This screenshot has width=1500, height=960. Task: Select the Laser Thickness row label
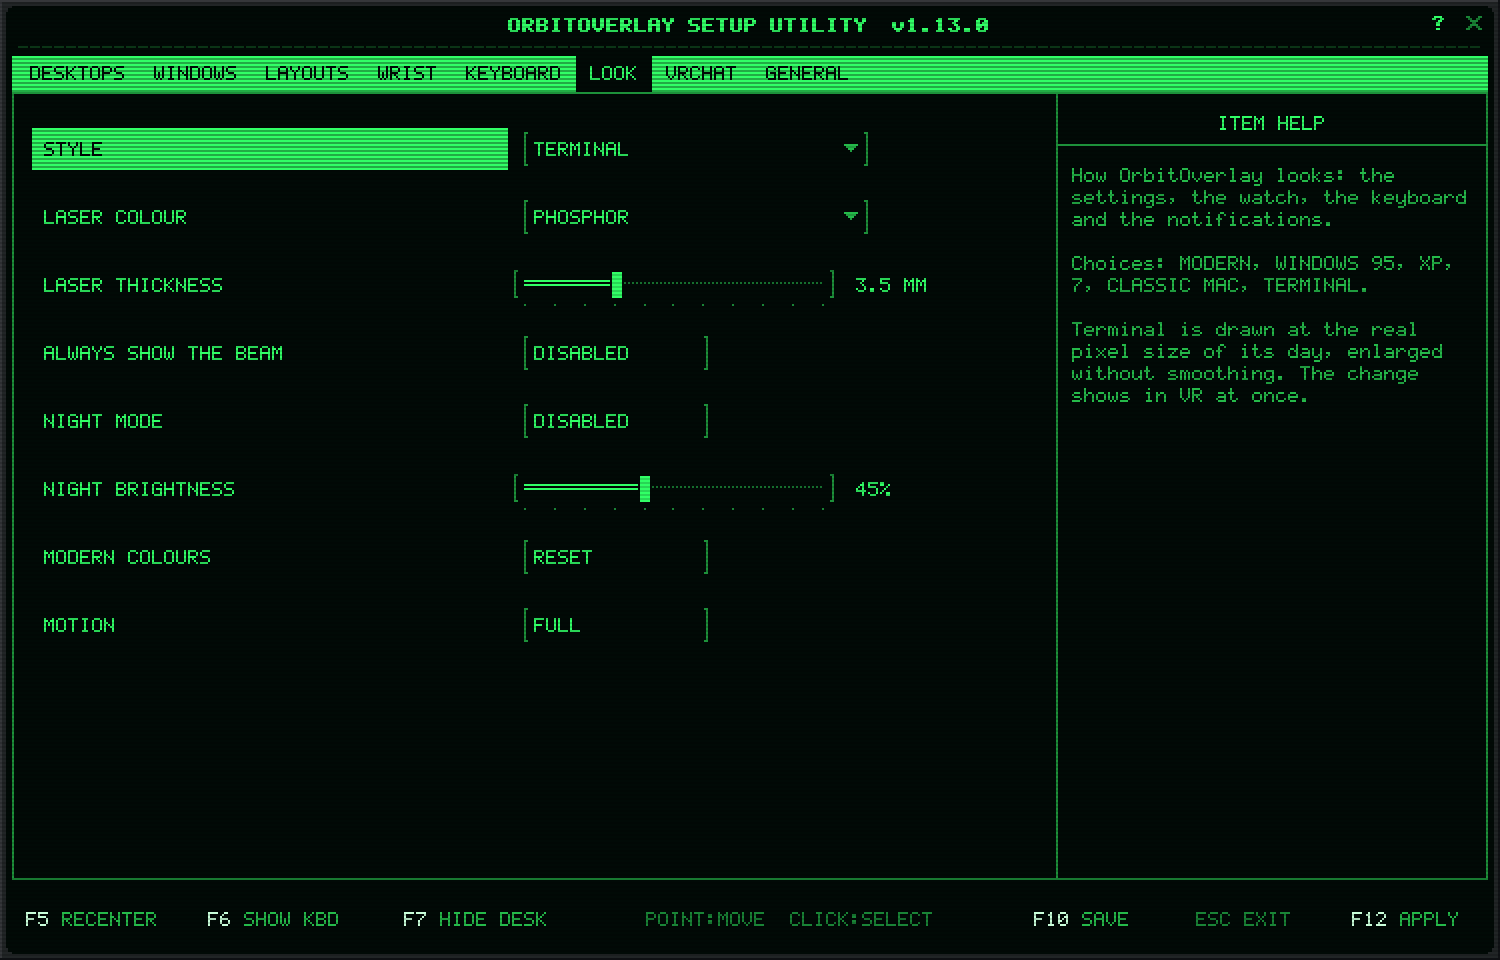(x=133, y=285)
